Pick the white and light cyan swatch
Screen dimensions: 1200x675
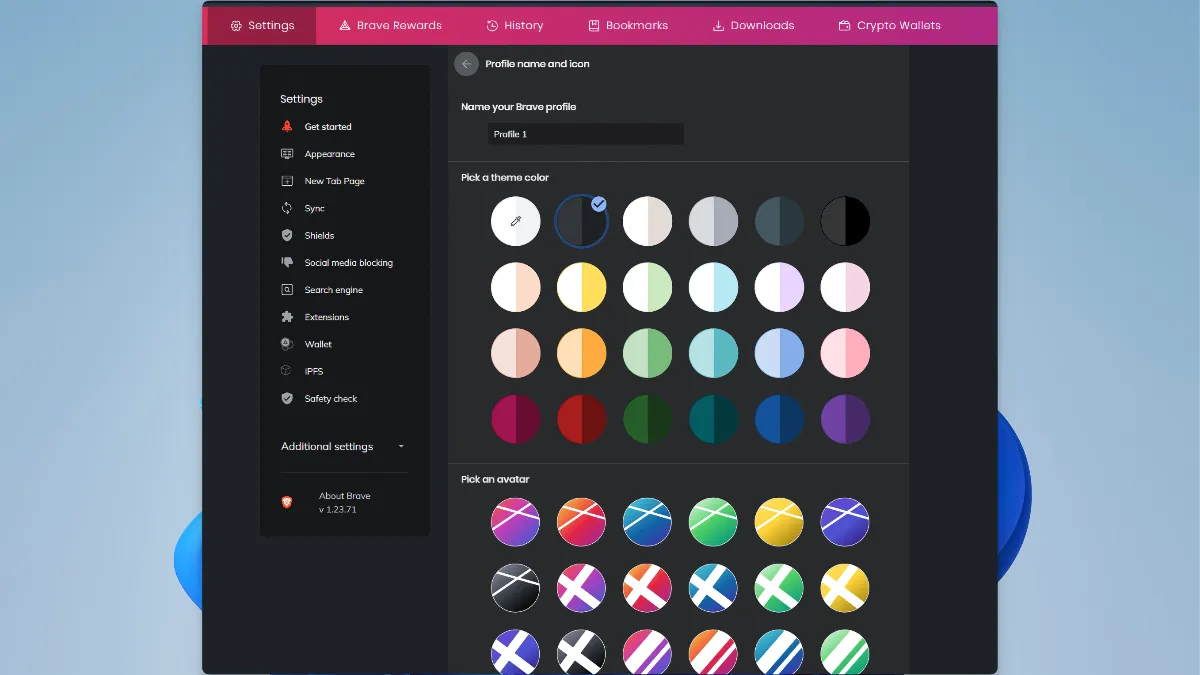714,287
